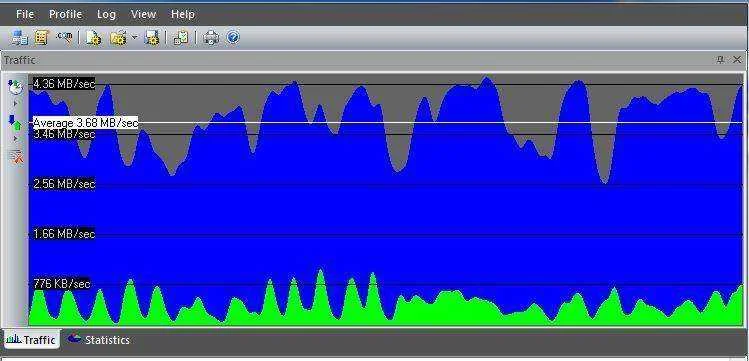Click the network computers toolbar icon
The height and width of the screenshot is (361, 749).
(20, 37)
